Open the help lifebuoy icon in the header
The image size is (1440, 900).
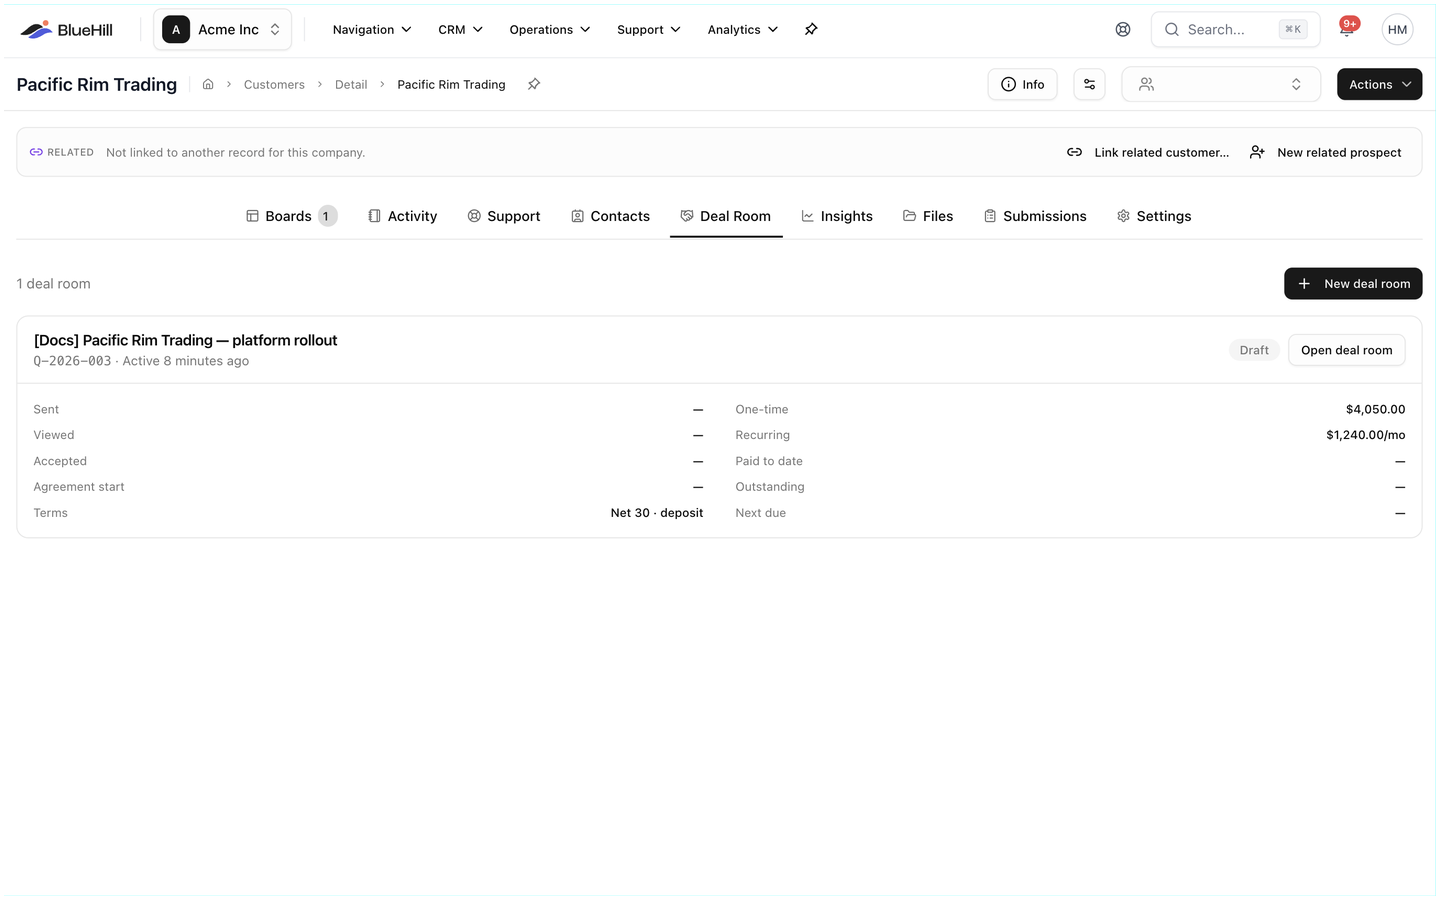(x=1123, y=30)
